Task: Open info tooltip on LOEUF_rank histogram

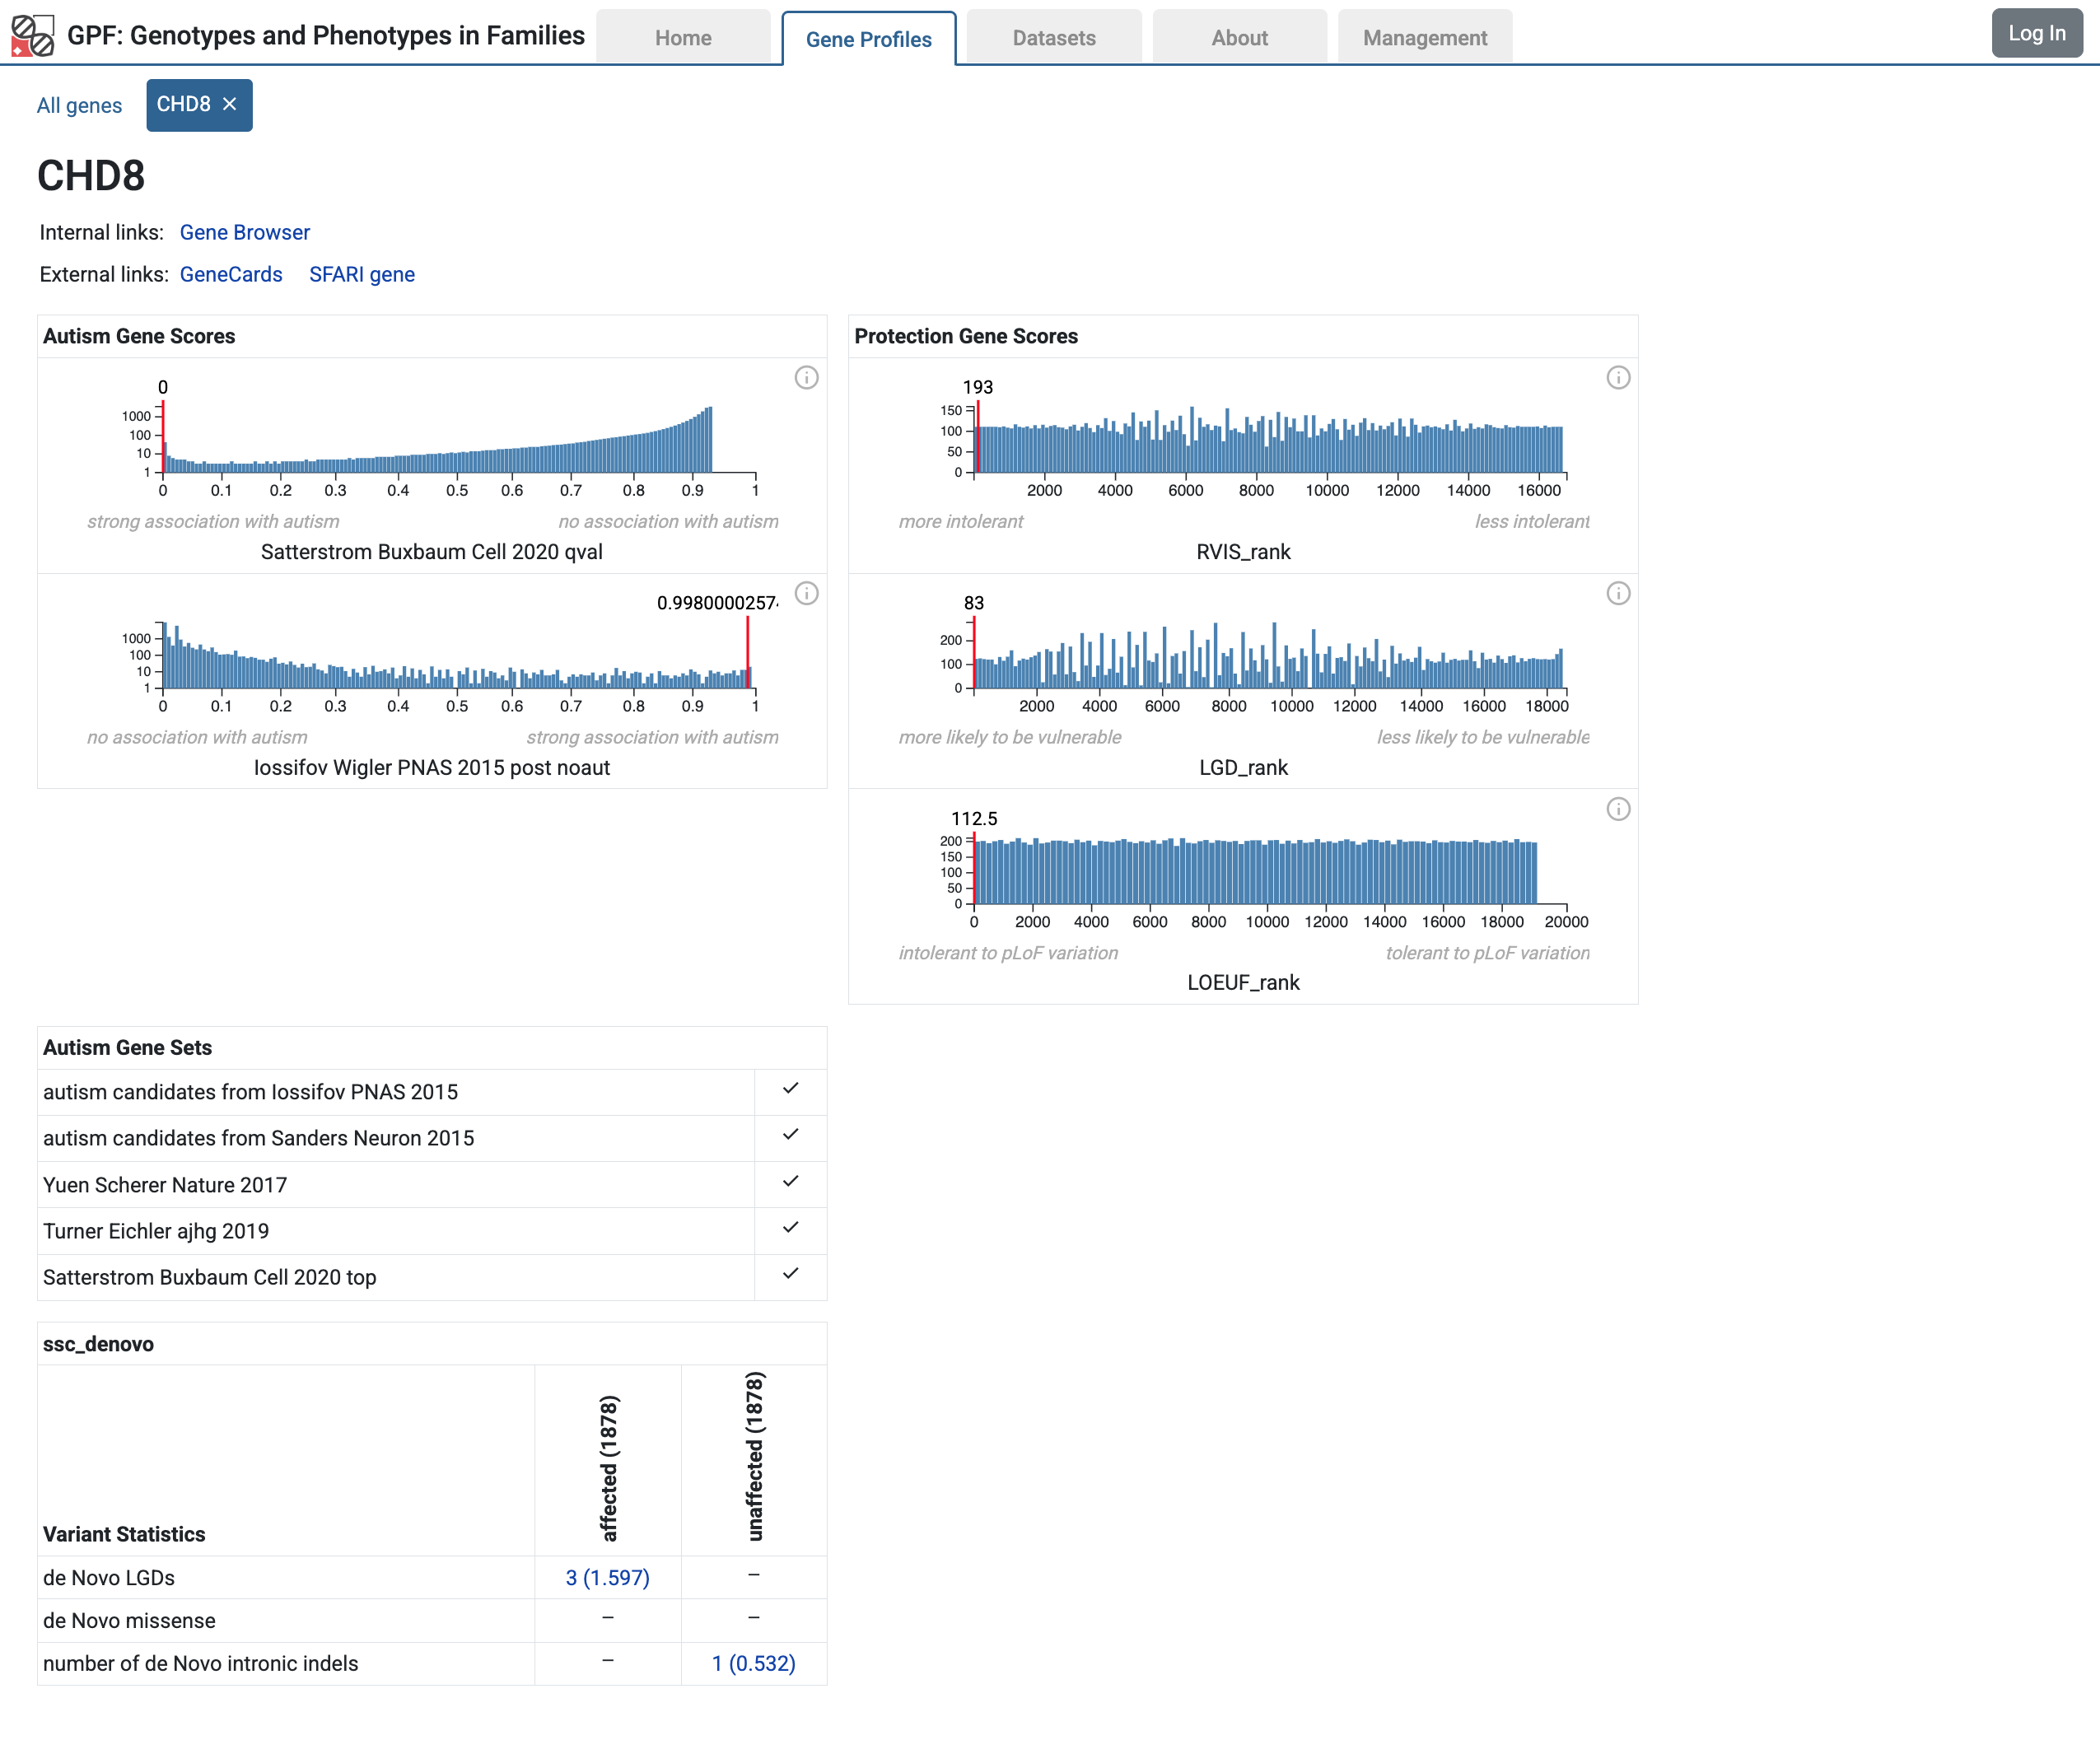Action: [1620, 810]
